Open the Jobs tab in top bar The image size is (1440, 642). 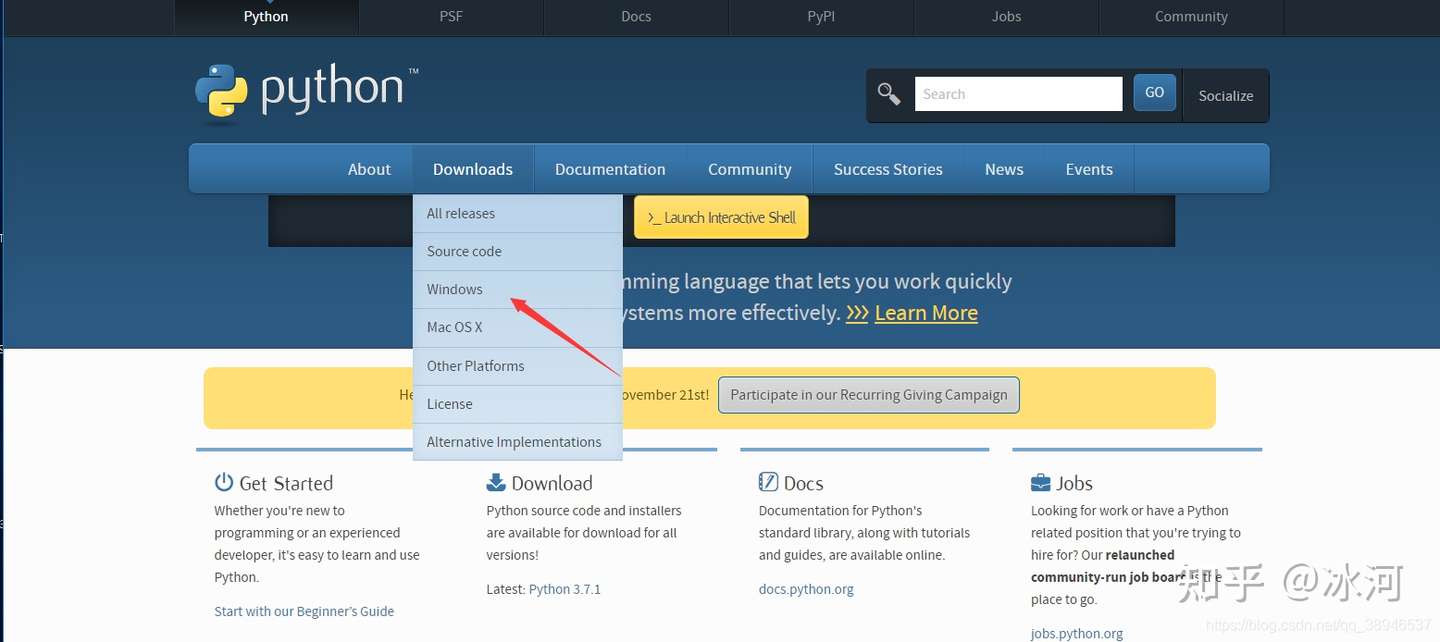point(1006,17)
